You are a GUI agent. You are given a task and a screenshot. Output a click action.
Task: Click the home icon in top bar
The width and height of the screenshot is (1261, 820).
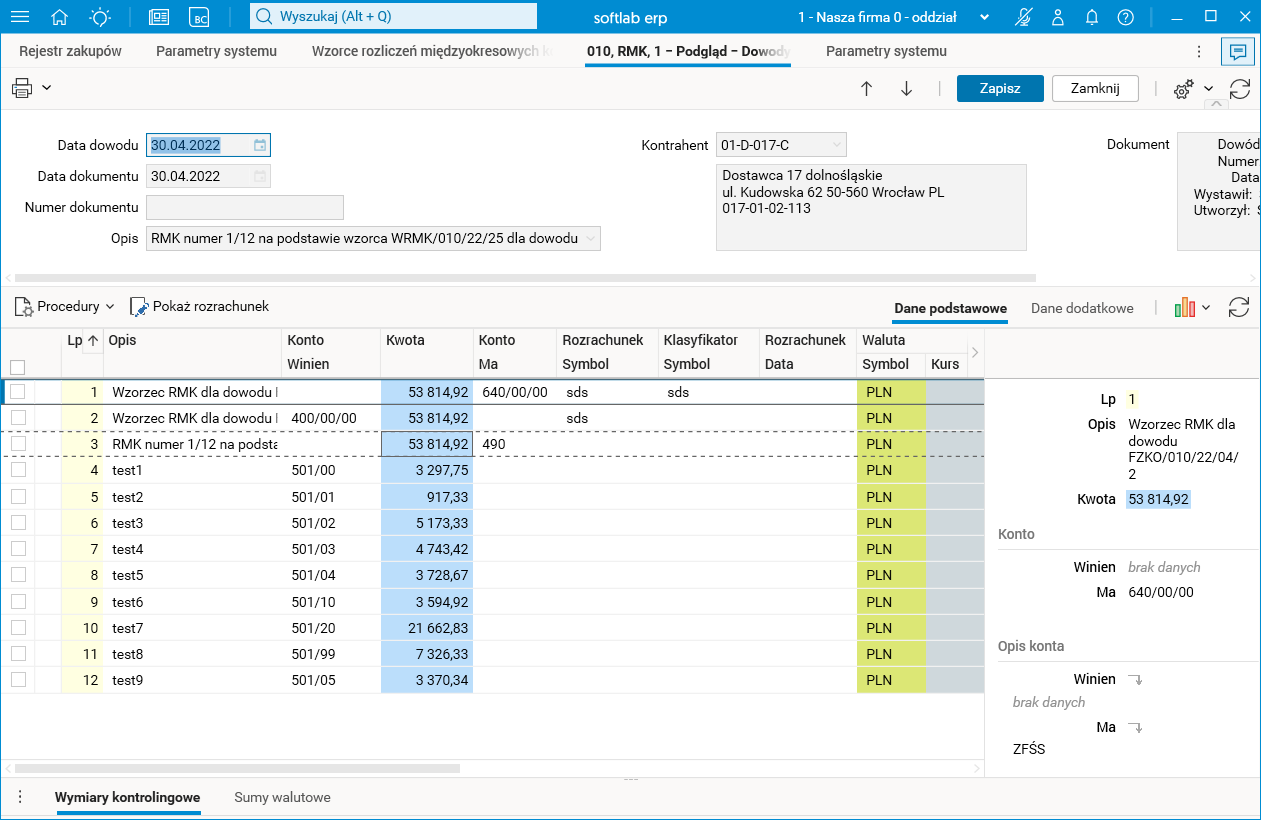[60, 17]
